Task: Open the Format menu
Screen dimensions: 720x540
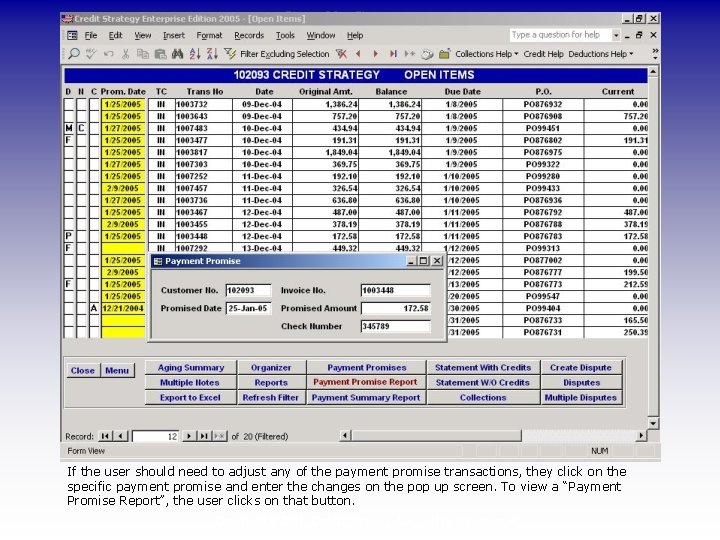Action: (x=209, y=35)
